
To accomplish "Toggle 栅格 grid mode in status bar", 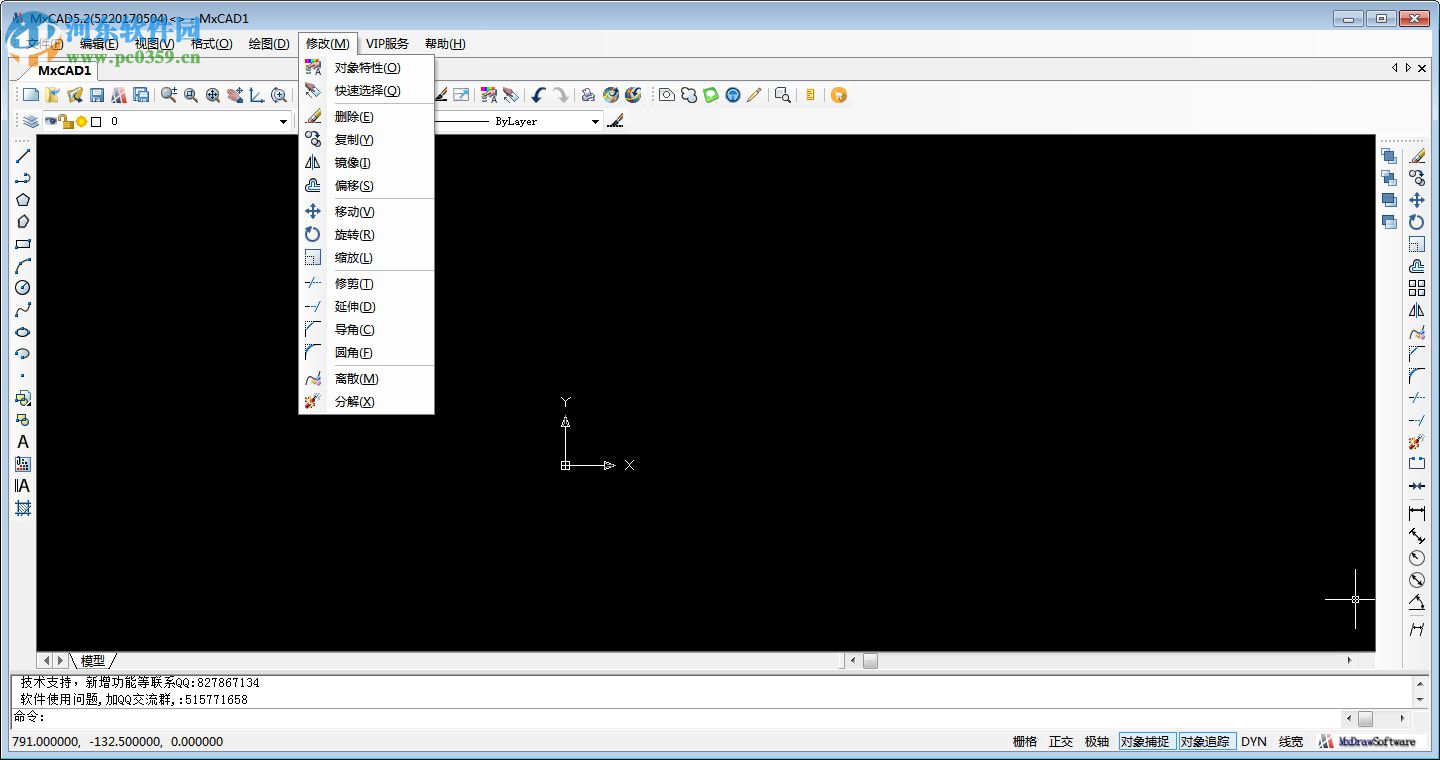I will [x=1025, y=742].
